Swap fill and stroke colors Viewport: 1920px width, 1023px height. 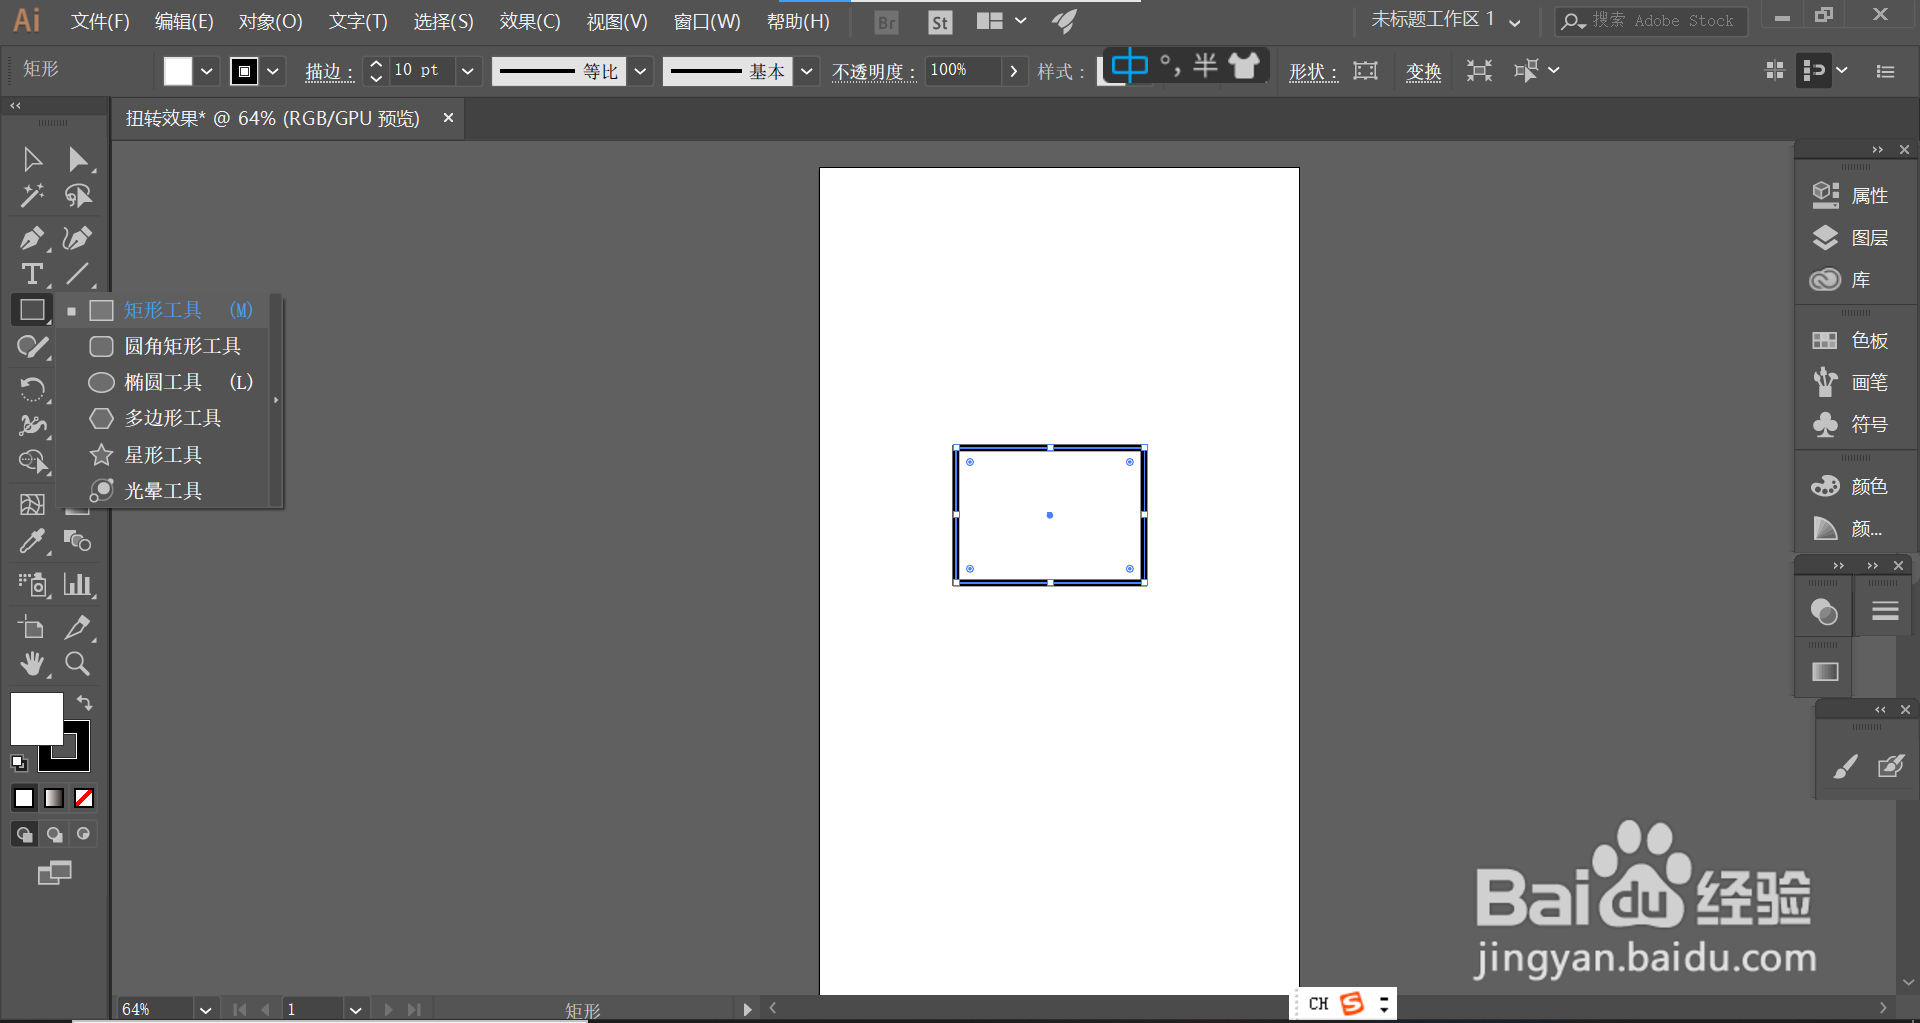(x=85, y=703)
